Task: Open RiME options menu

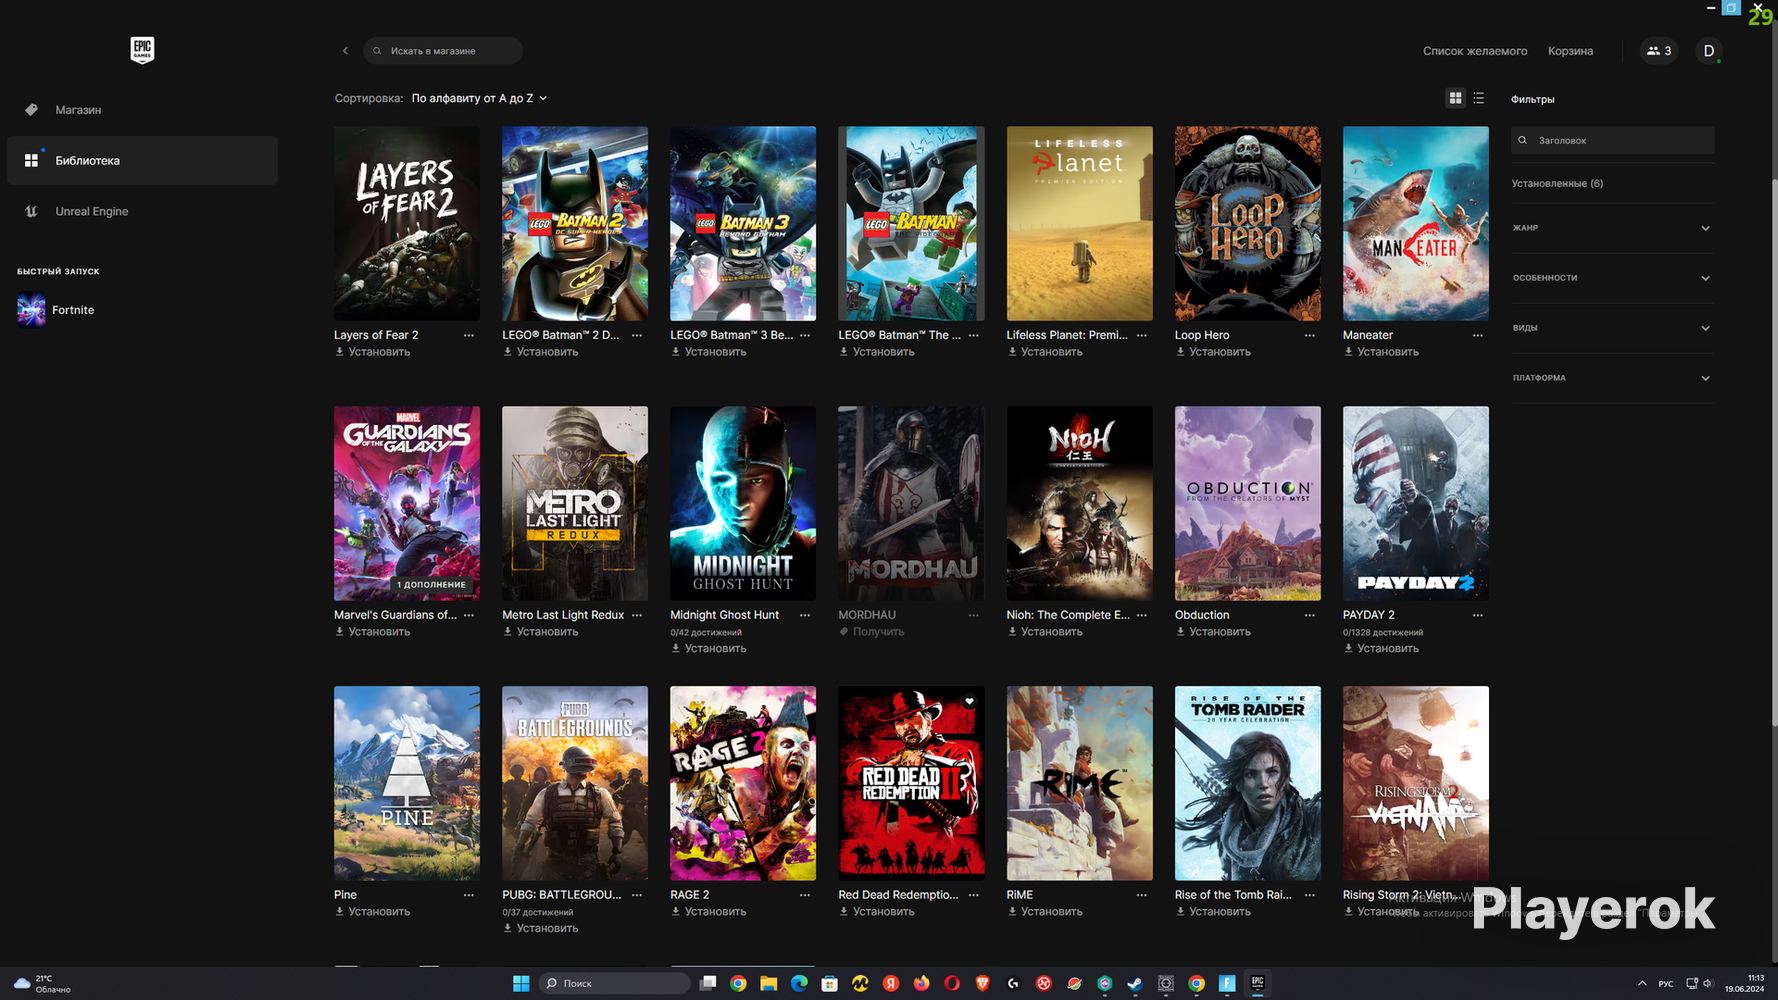Action: (x=1141, y=895)
